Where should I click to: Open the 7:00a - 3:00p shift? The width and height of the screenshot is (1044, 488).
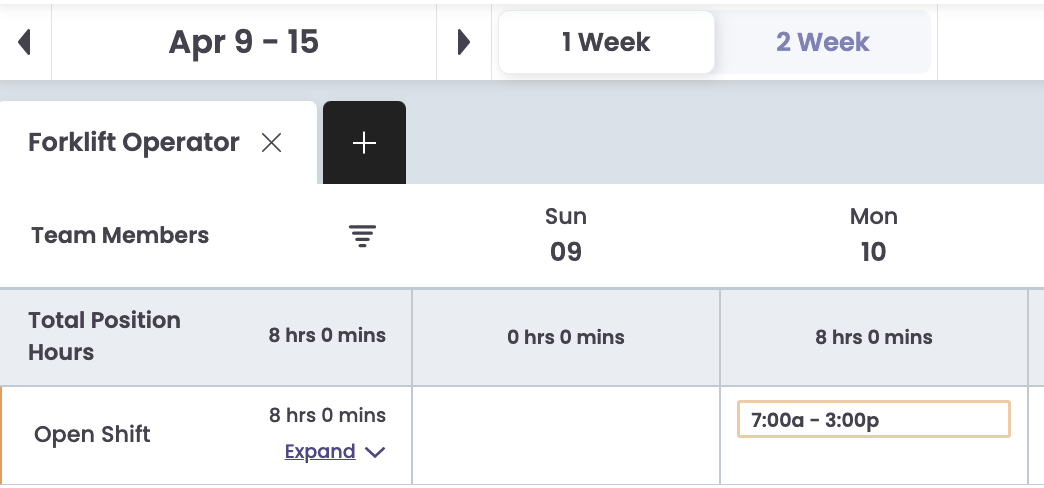click(x=873, y=420)
